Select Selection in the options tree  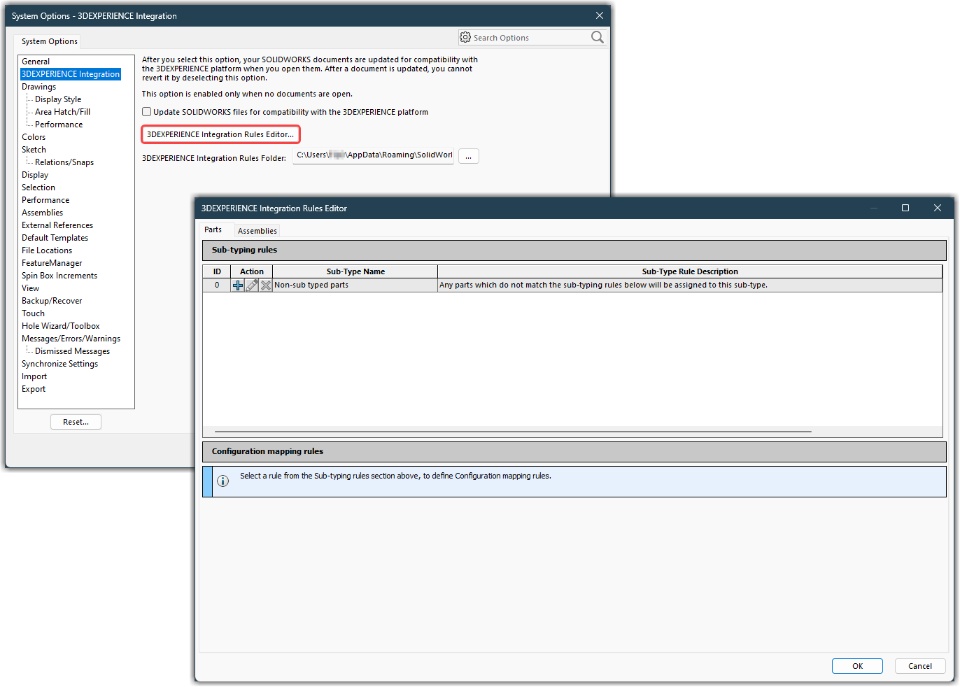[x=38, y=187]
